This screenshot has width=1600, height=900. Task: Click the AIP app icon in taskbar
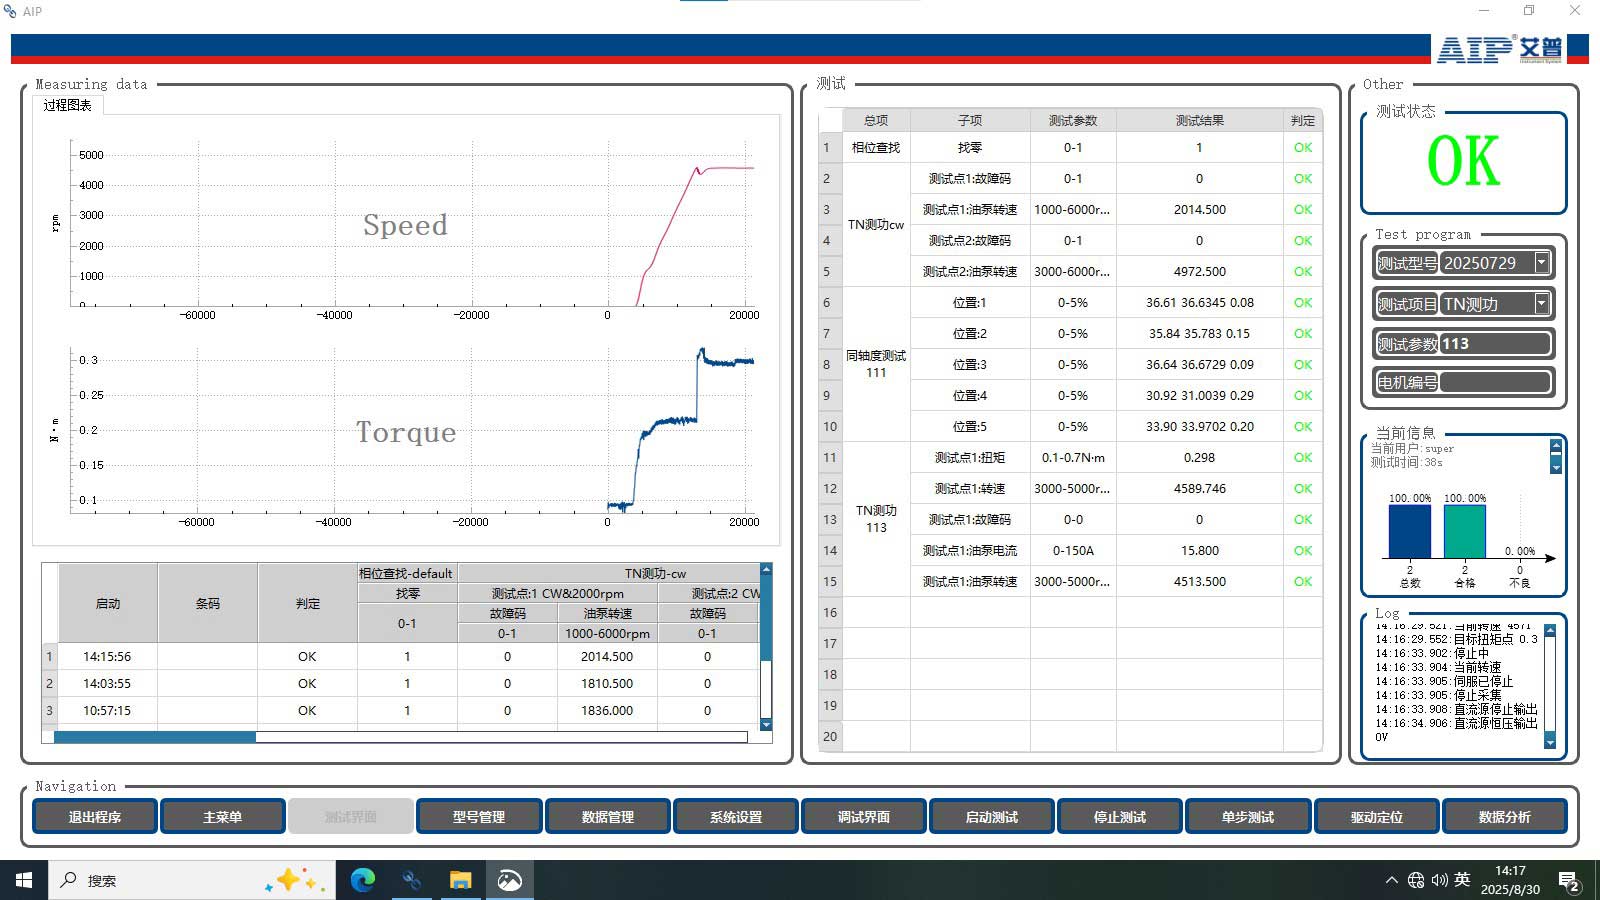pyautogui.click(x=411, y=880)
